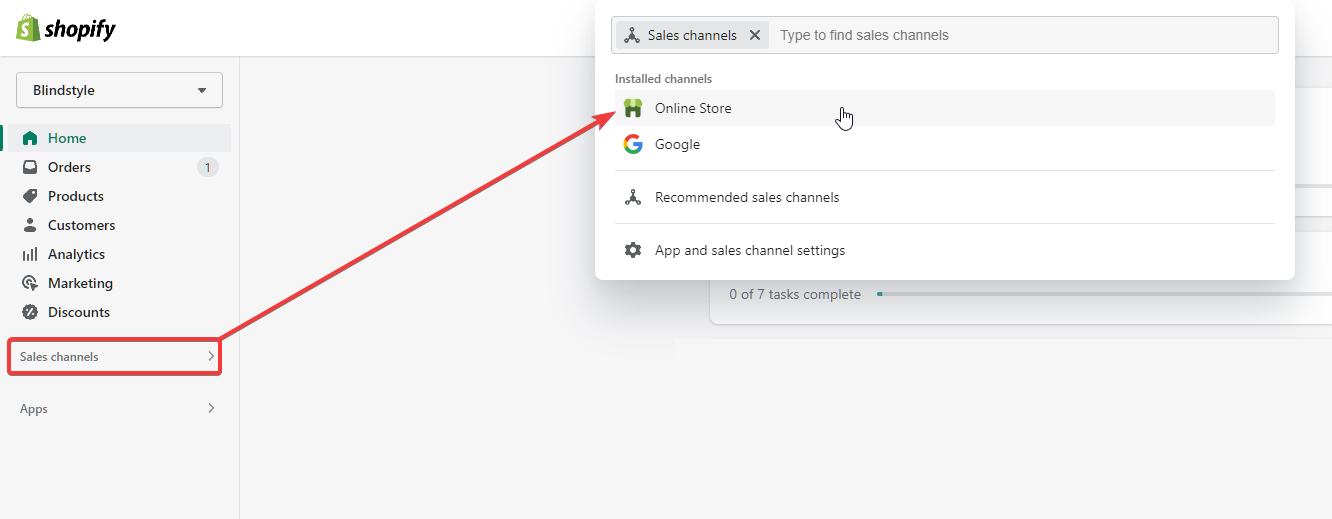Open the Orders icon in sidebar
This screenshot has height=519, width=1332.
click(30, 167)
